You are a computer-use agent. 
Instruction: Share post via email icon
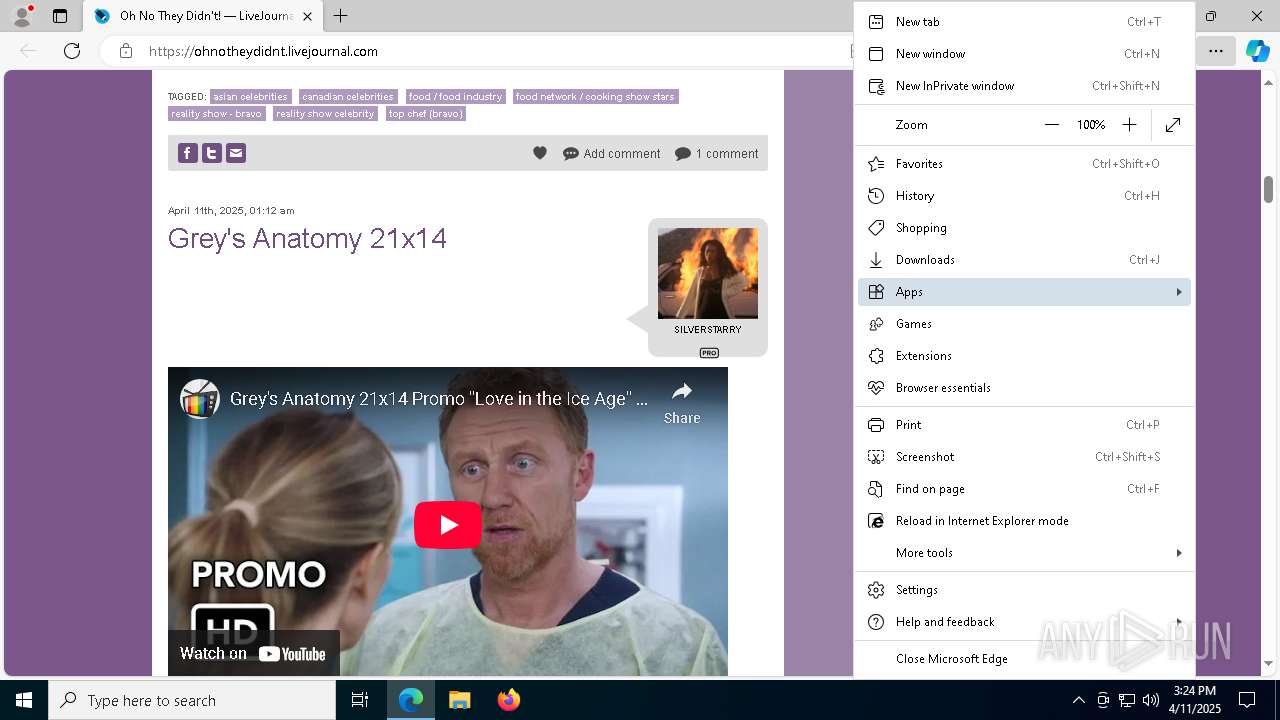click(235, 153)
